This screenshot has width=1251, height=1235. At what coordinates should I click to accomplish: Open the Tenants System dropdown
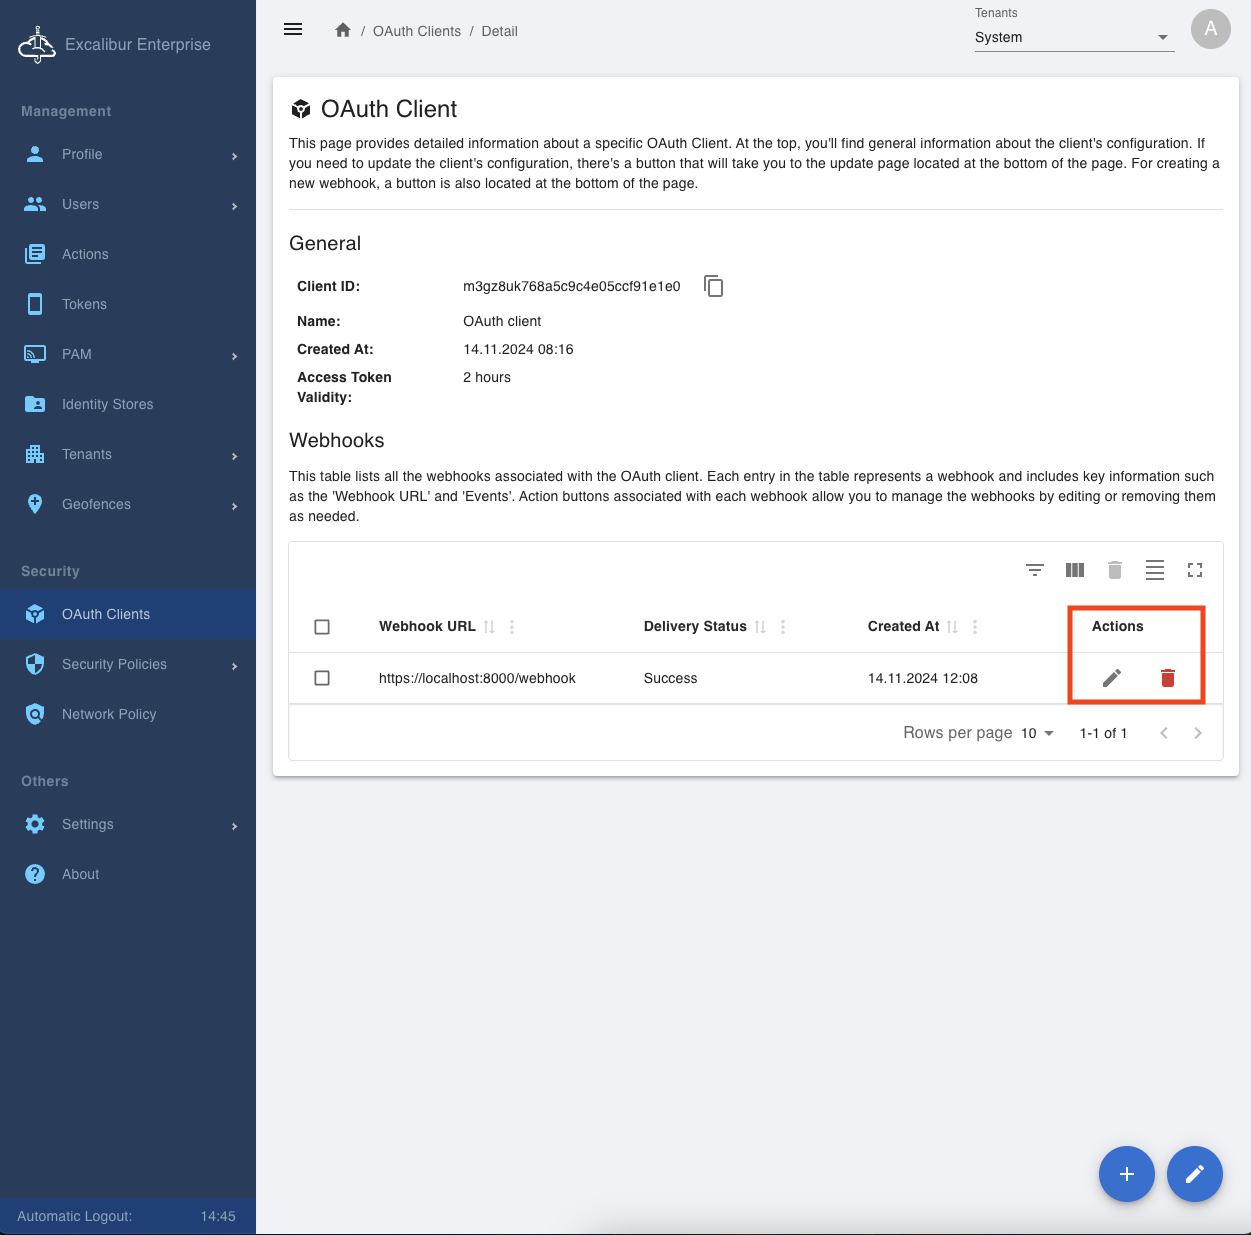(1073, 37)
